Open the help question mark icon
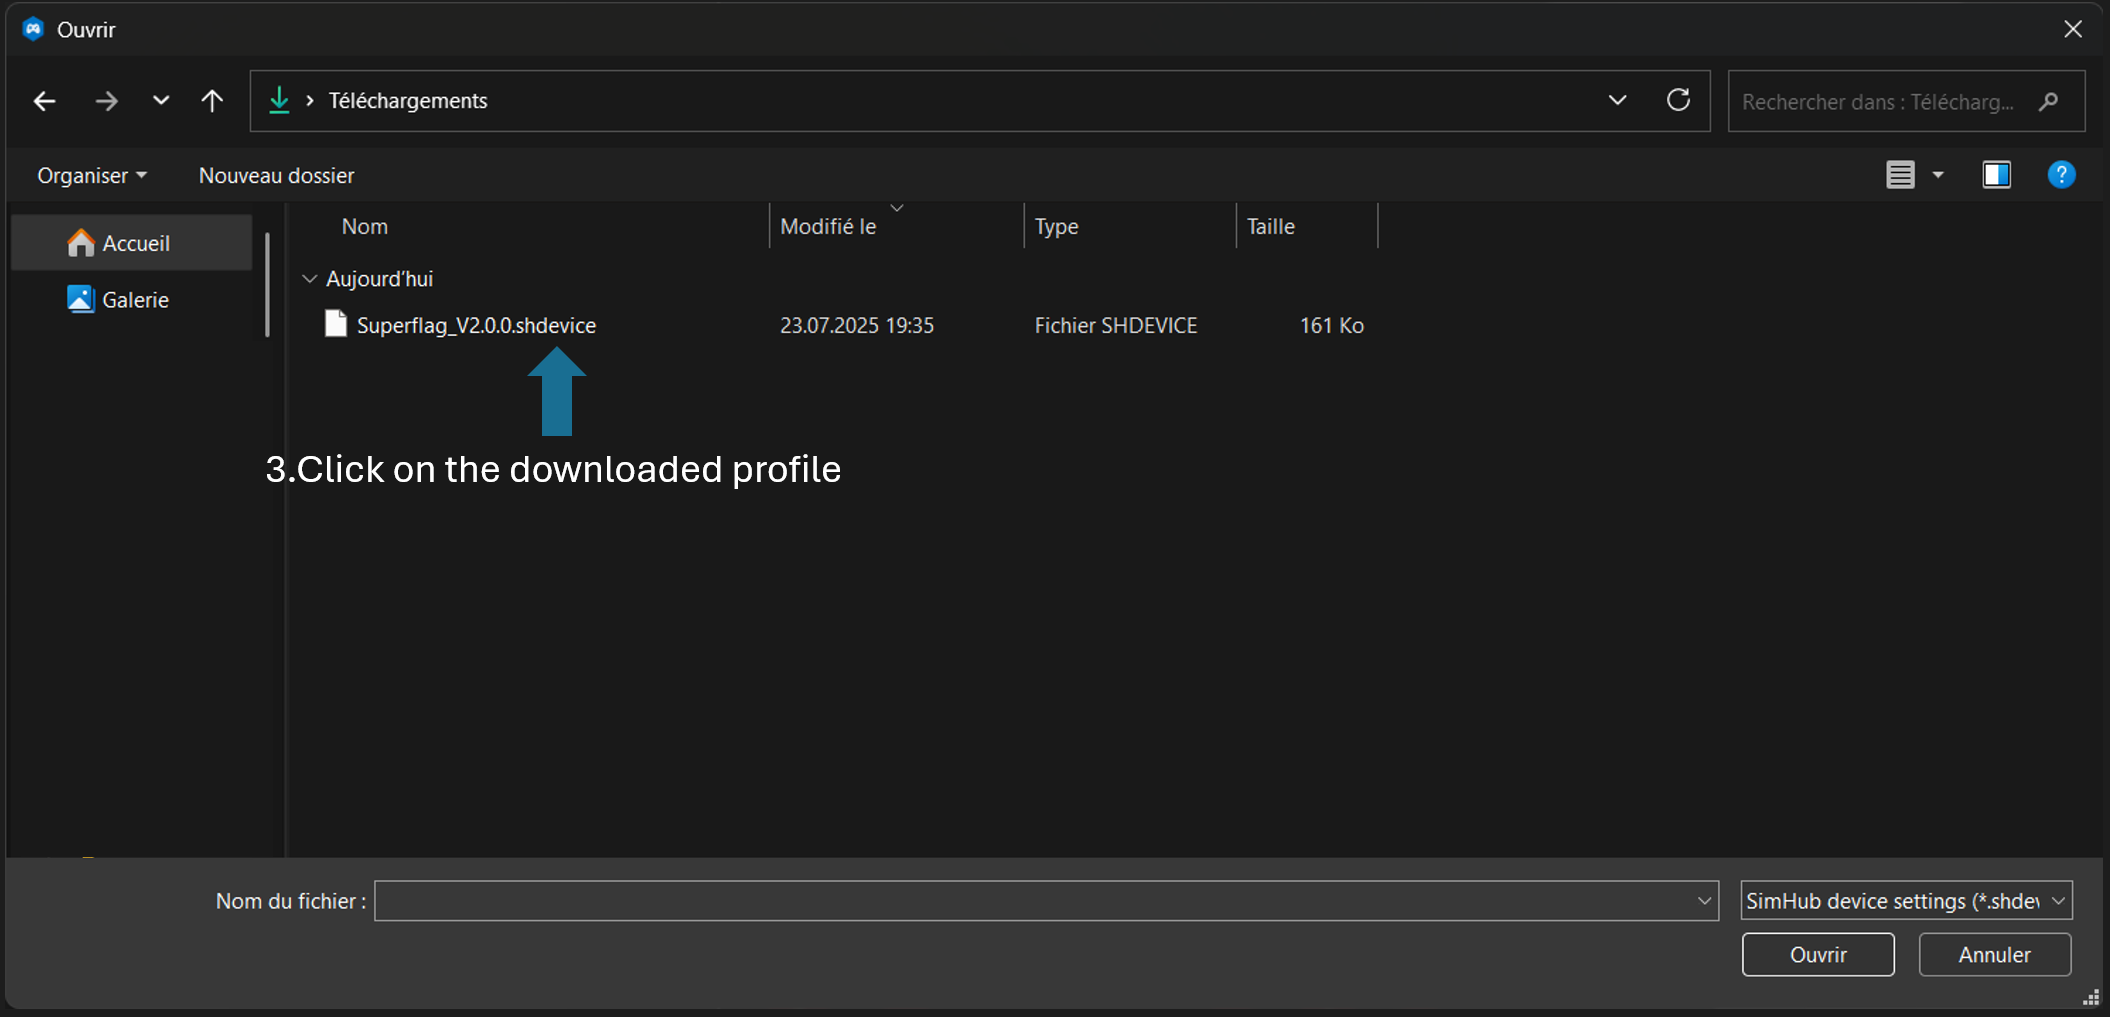Viewport: 2110px width, 1017px height. click(2060, 175)
